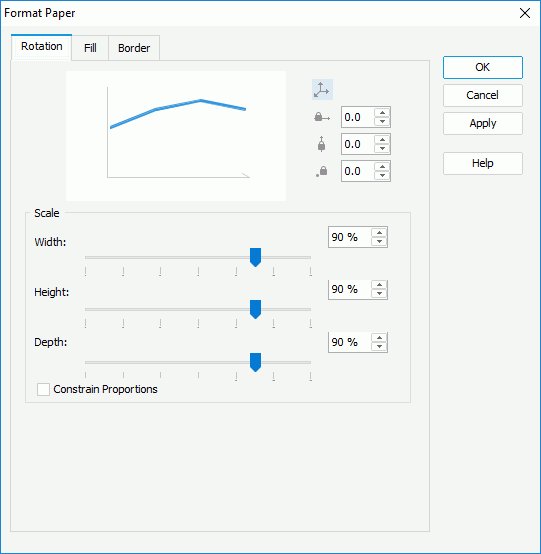The width and height of the screenshot is (541, 554).
Task: Click the horizontal rotation 0.0 input field
Action: (358, 117)
